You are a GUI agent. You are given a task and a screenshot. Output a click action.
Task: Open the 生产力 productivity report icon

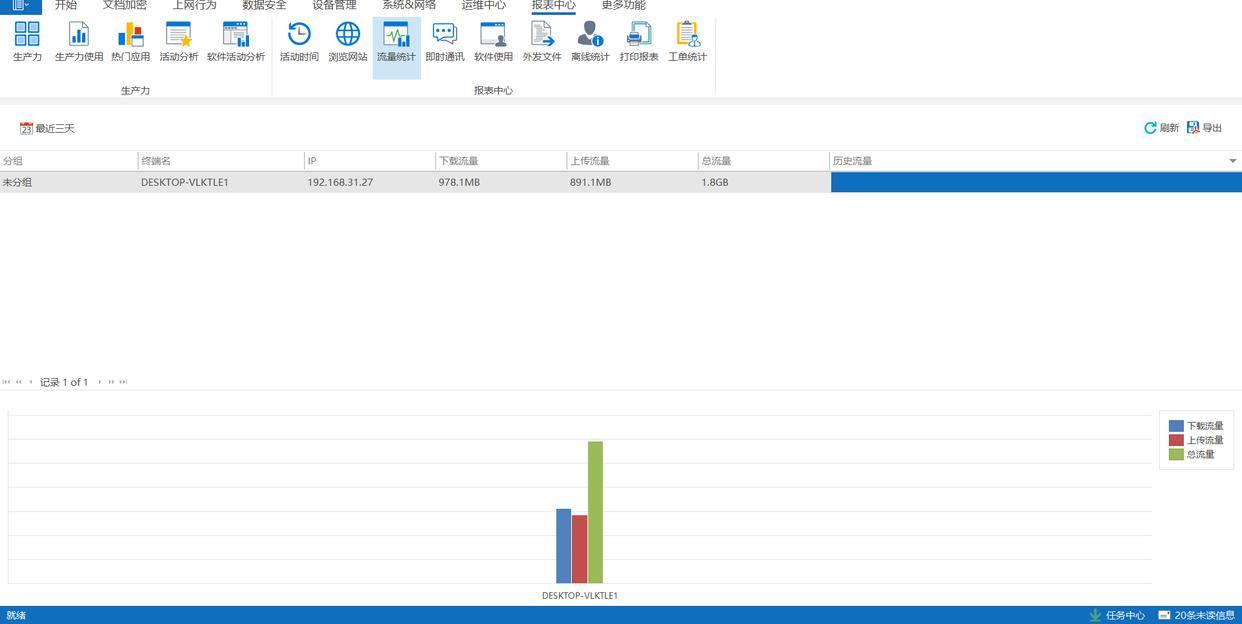tap(27, 42)
